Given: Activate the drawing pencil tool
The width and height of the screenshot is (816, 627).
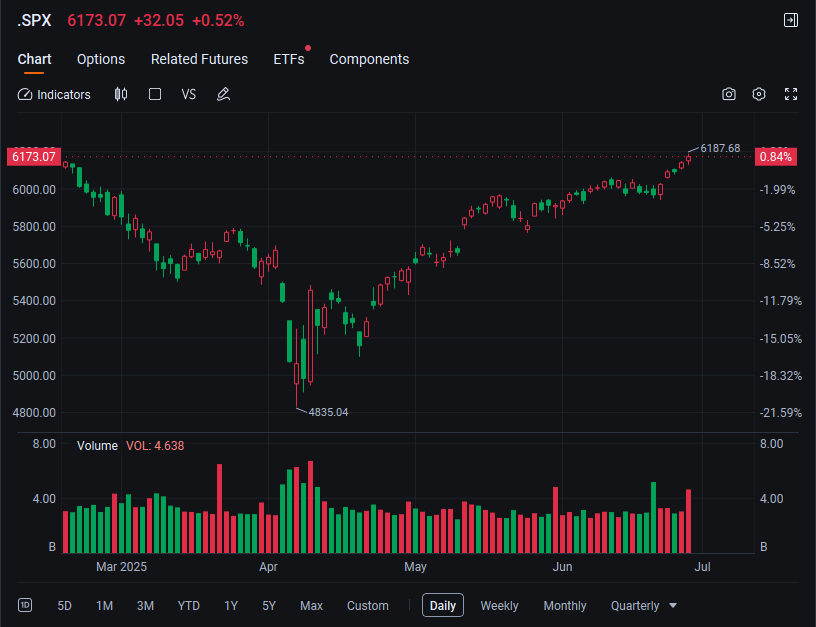Looking at the screenshot, I should (223, 94).
